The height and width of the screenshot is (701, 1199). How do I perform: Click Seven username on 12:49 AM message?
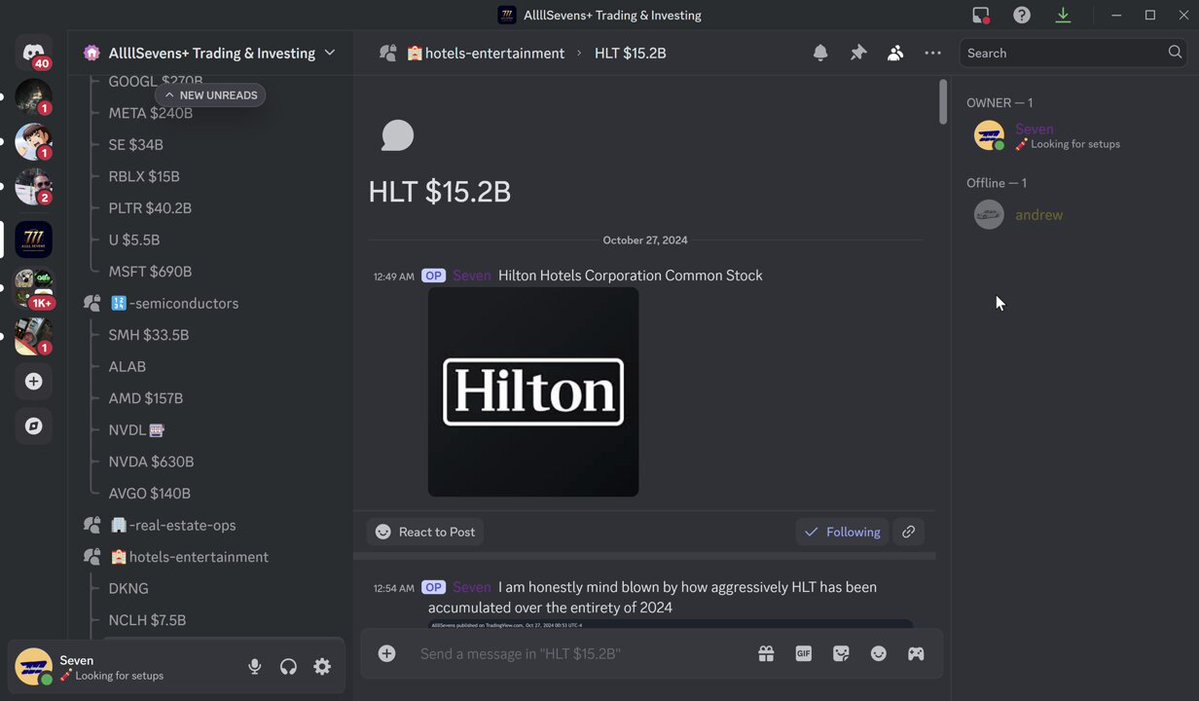click(x=471, y=275)
